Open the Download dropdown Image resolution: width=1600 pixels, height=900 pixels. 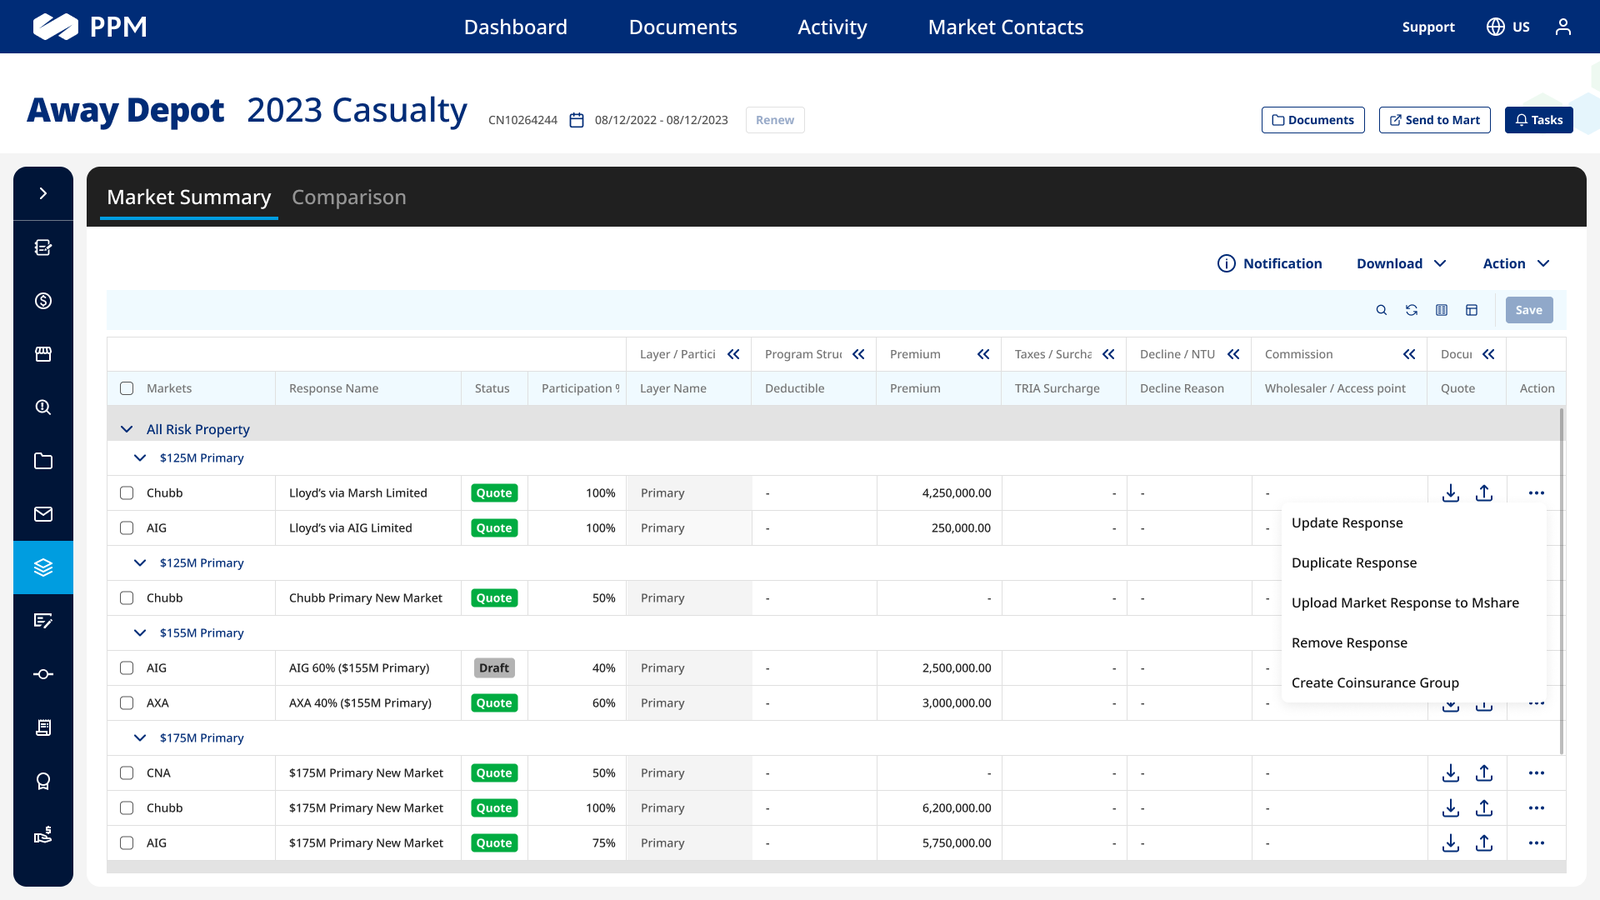pos(1401,264)
